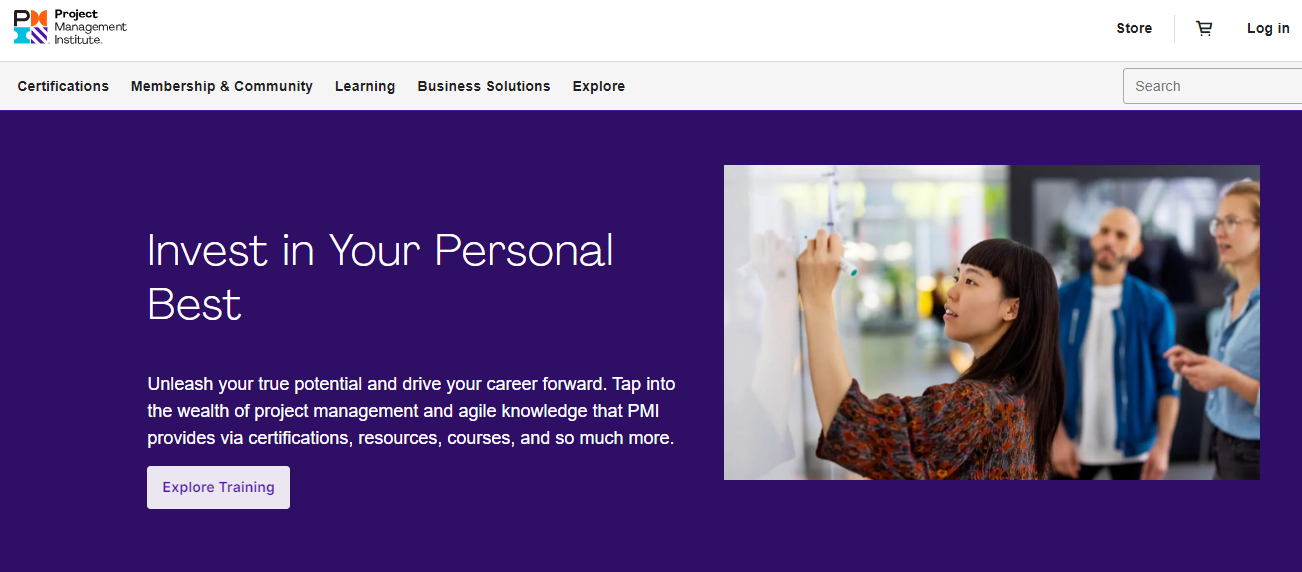Click the Project Management Institute logo text
1302x572 pixels.
click(x=90, y=27)
